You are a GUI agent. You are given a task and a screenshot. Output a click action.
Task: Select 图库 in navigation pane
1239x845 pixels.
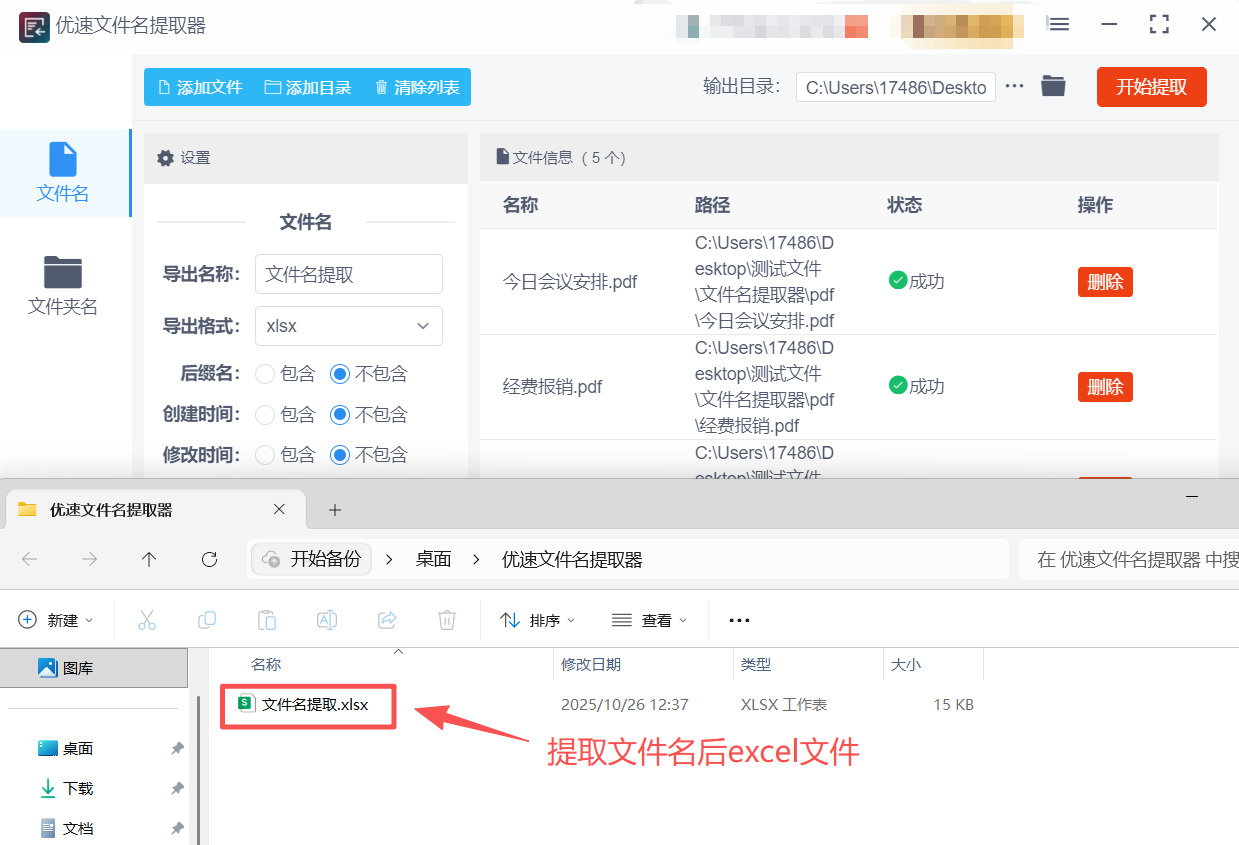pos(94,668)
